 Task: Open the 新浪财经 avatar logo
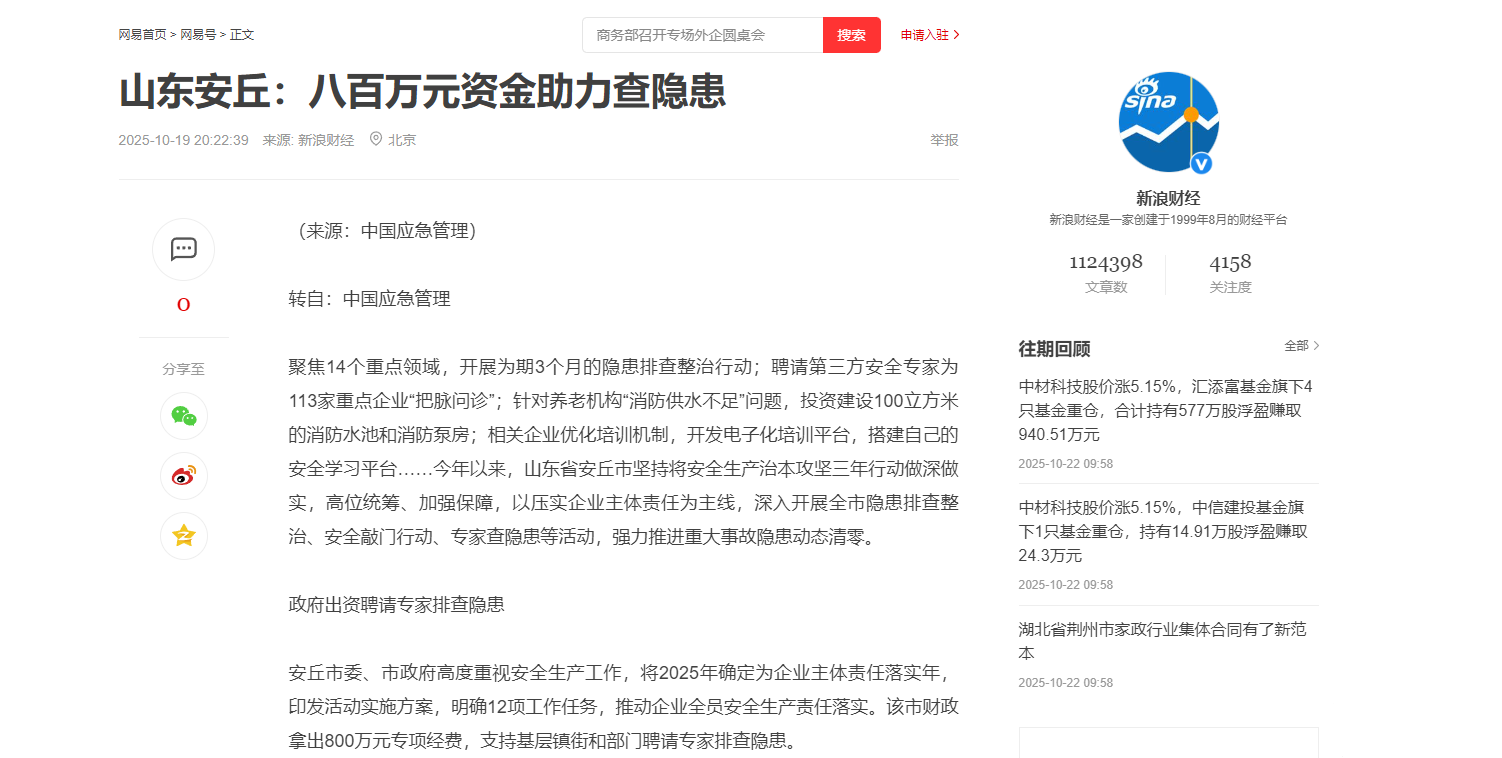(1168, 122)
